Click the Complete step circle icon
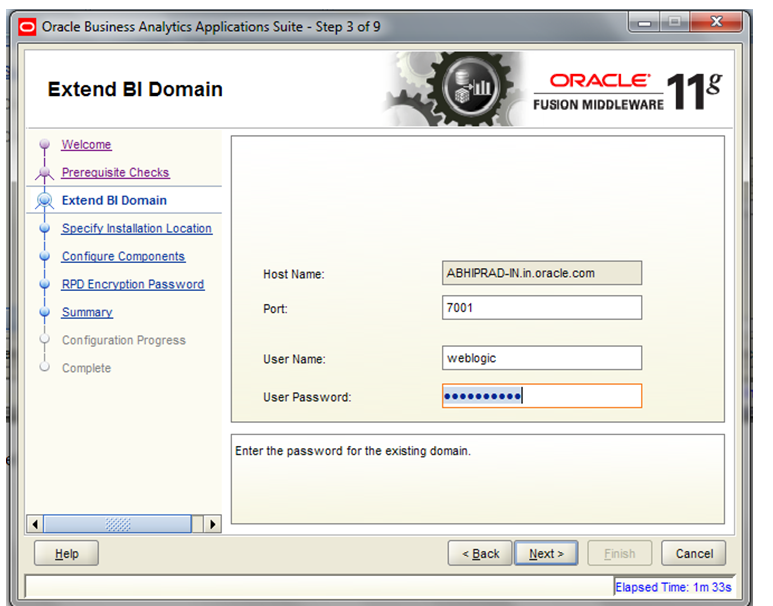Image resolution: width=773 pixels, height=606 pixels. (x=44, y=367)
